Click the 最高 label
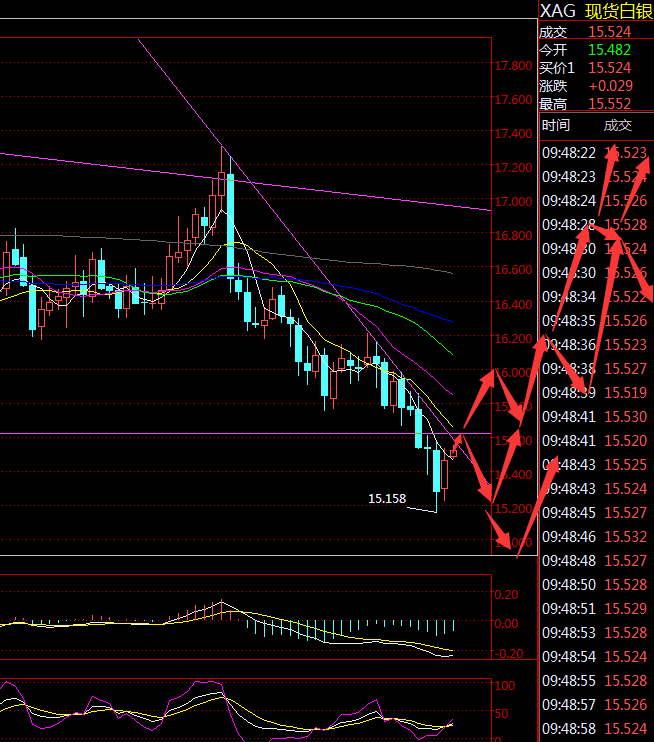 (x=553, y=104)
